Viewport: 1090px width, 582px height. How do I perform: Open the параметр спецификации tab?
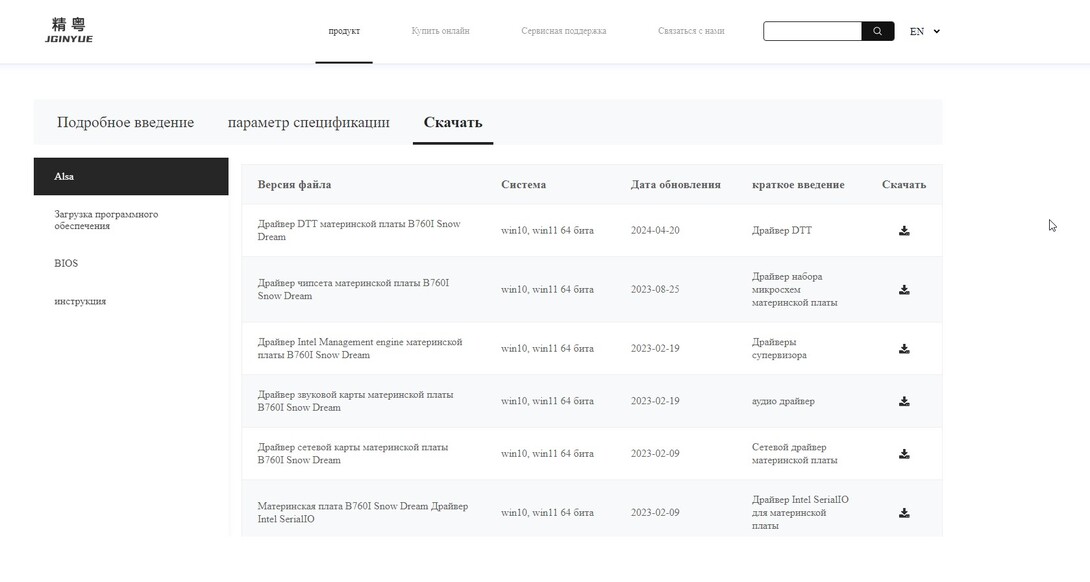point(308,122)
